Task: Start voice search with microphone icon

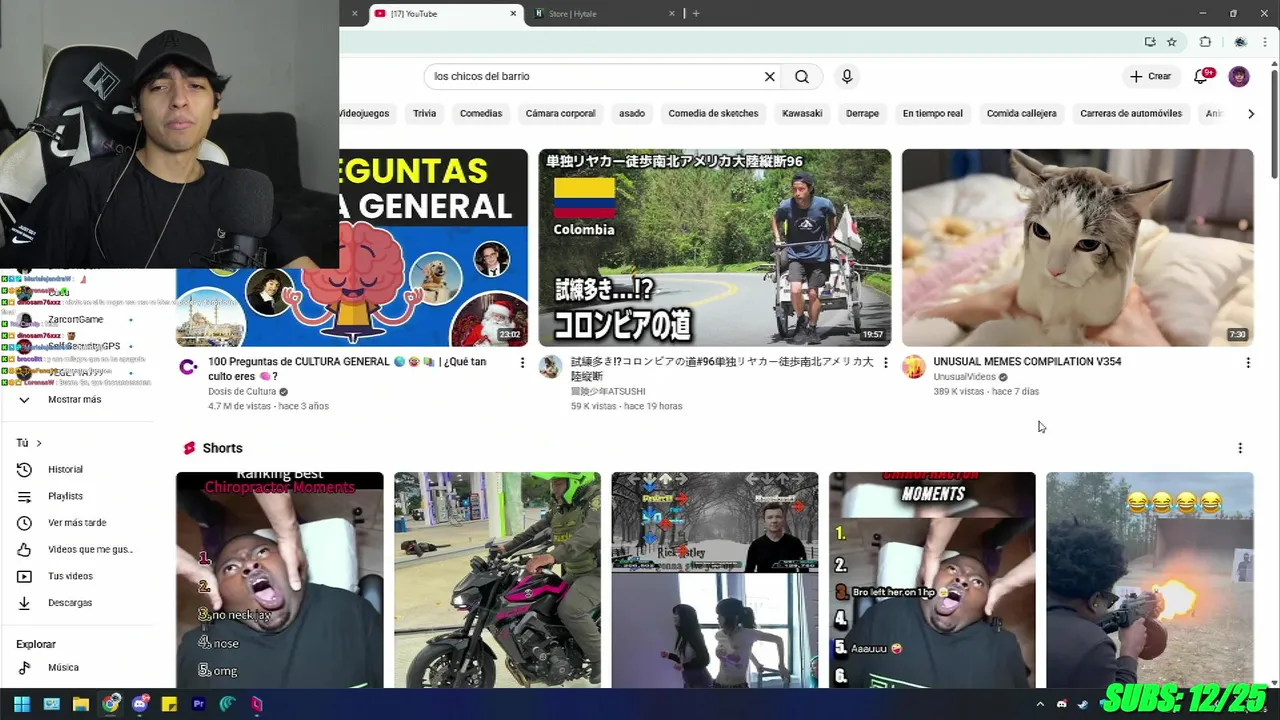Action: pyautogui.click(x=847, y=76)
